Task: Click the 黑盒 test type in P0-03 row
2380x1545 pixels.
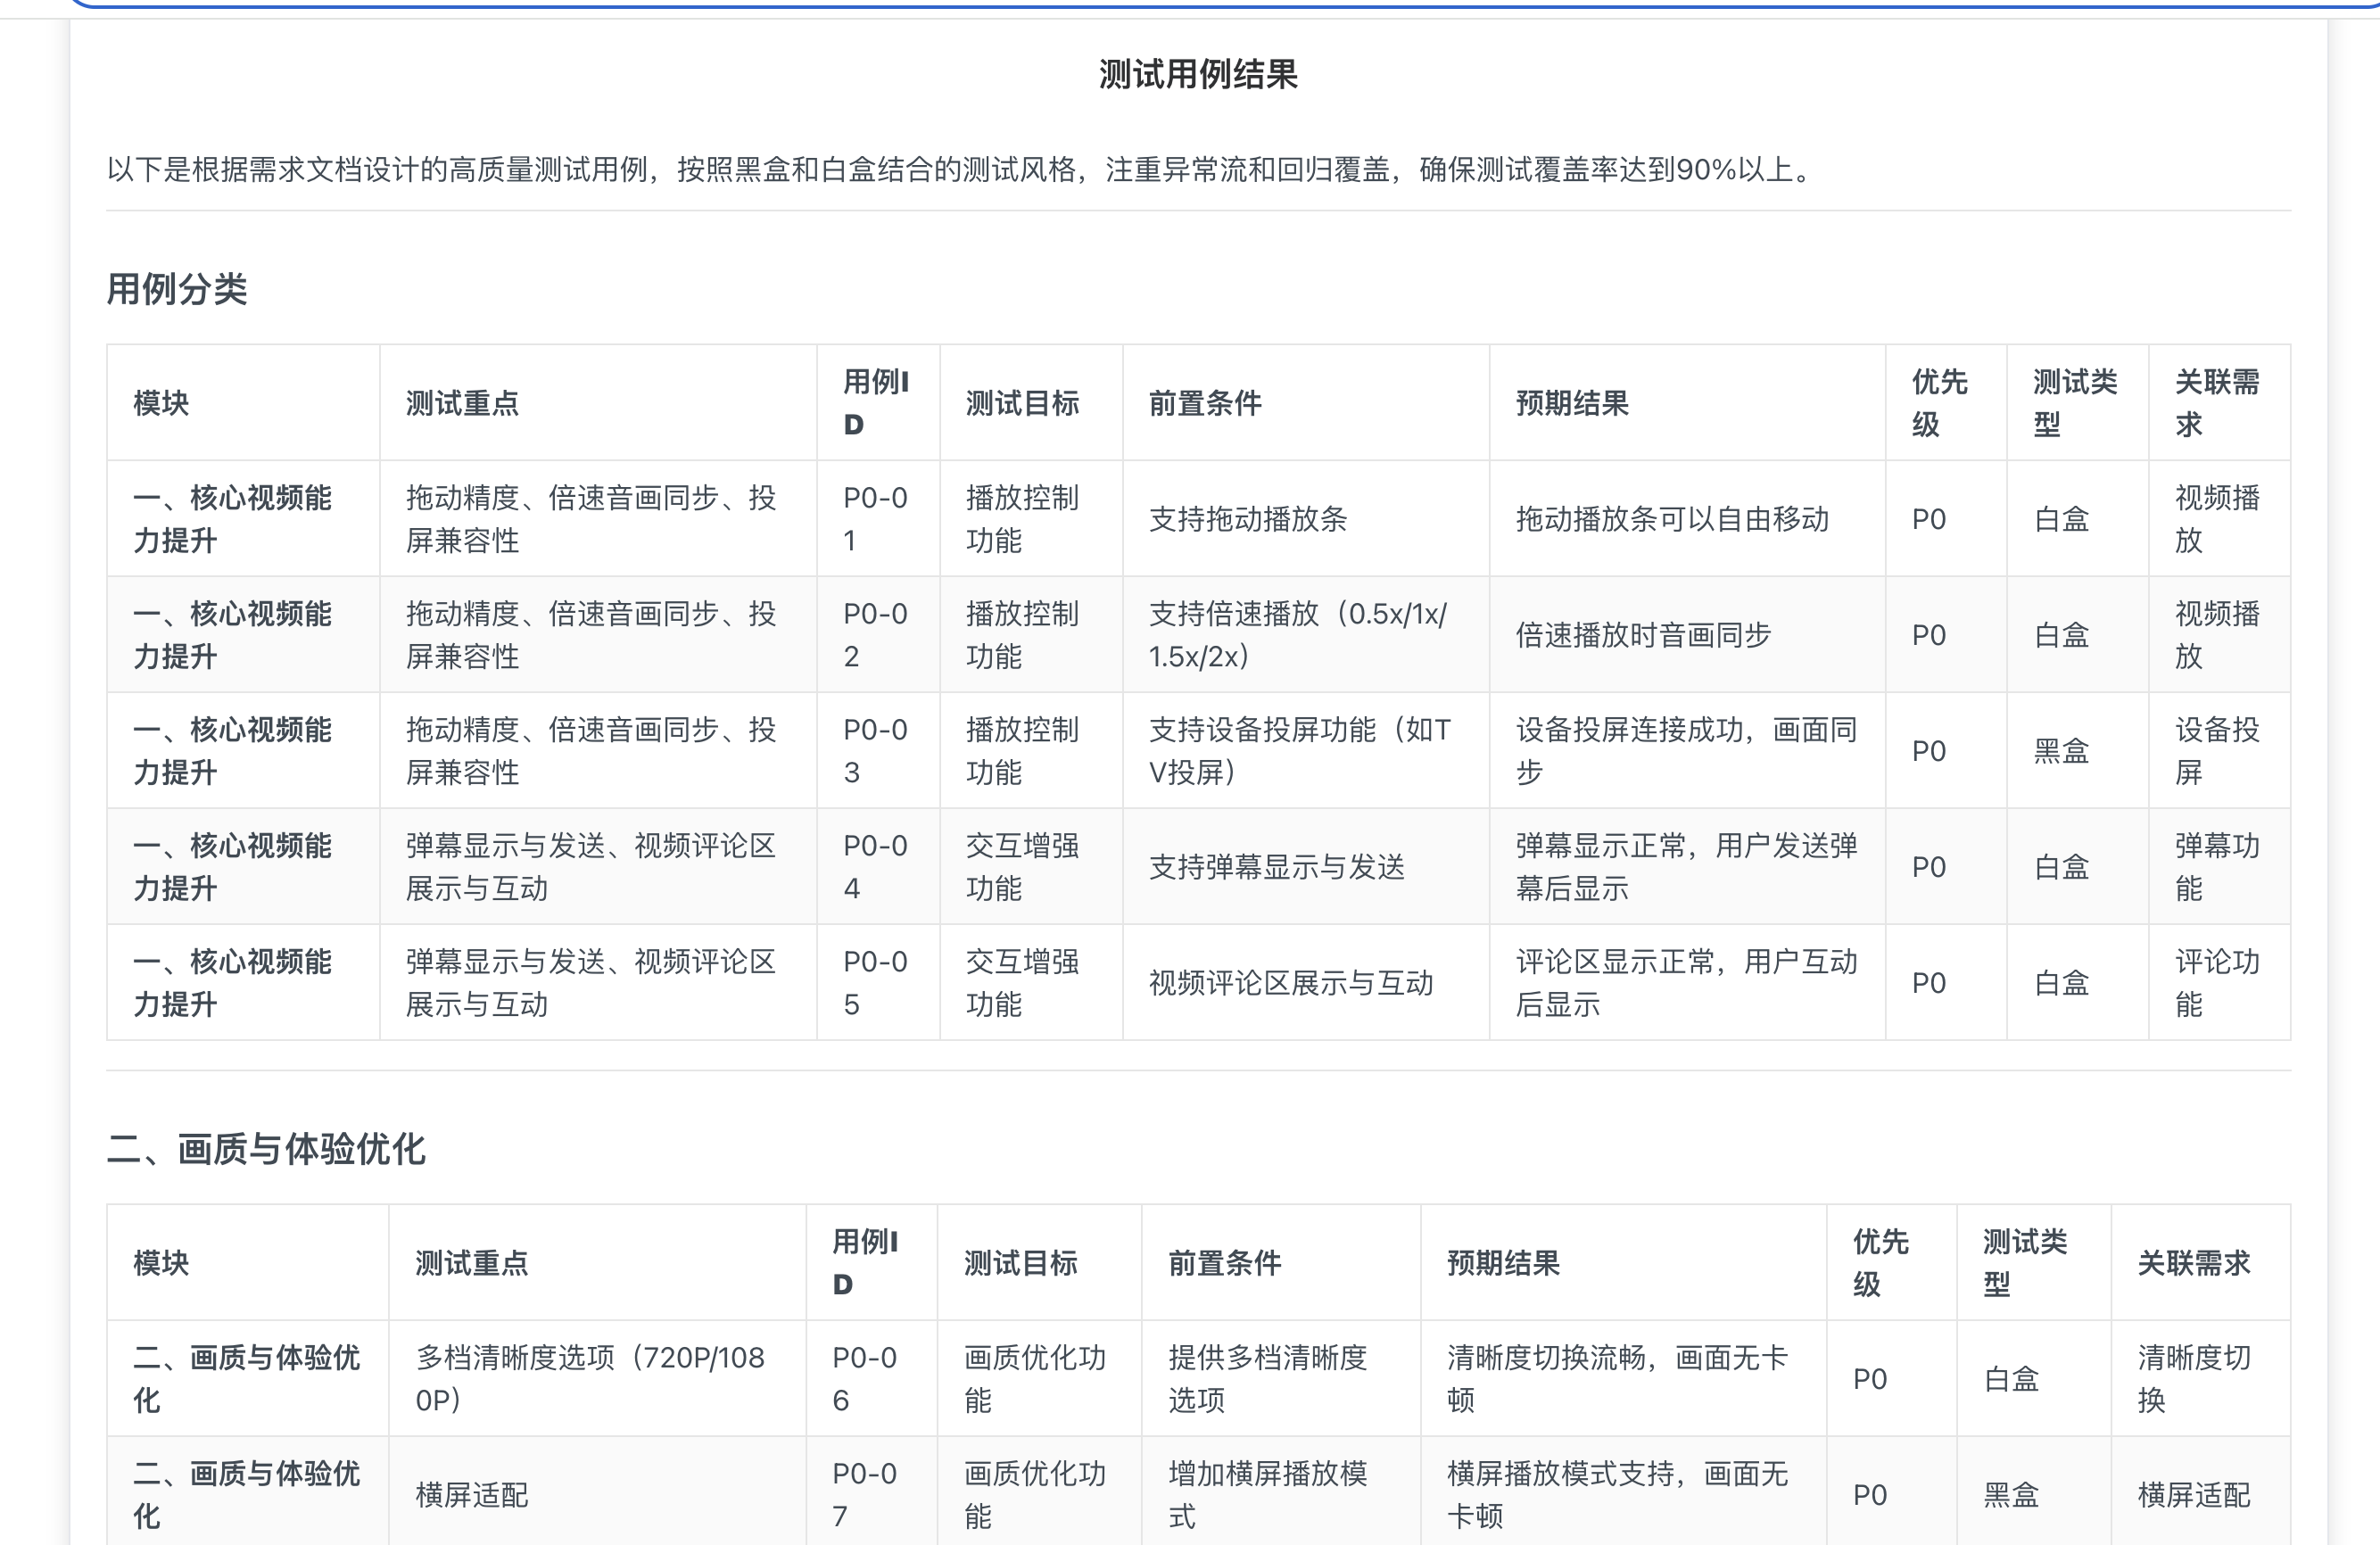Action: pos(2061,751)
